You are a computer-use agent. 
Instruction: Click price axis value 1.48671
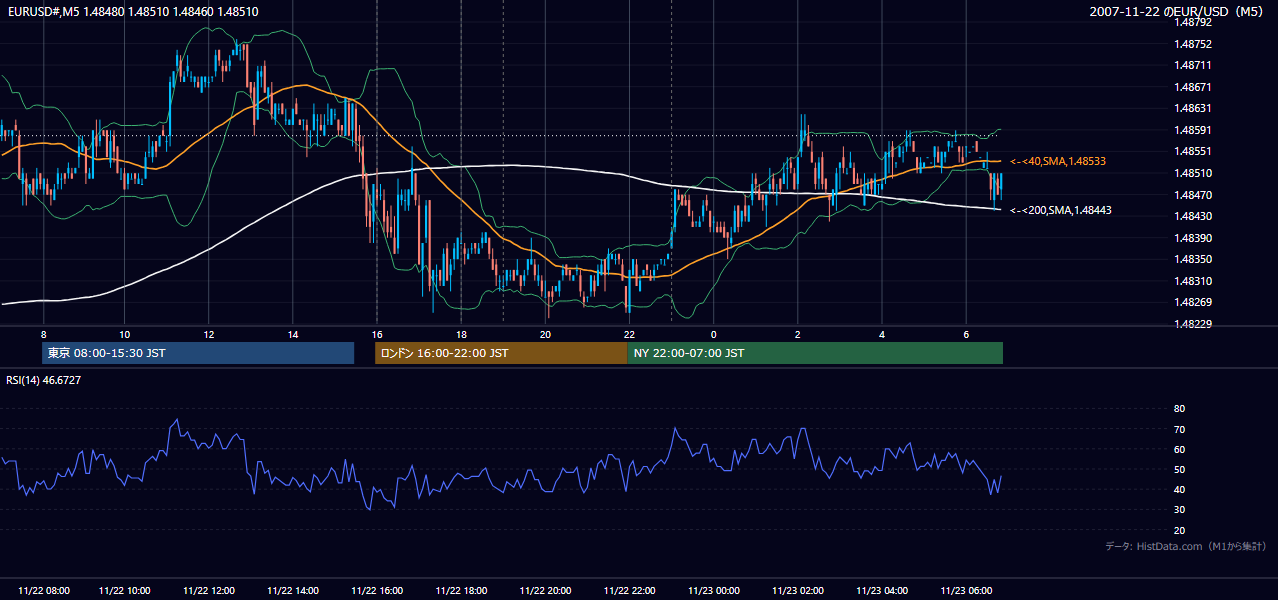[1193, 87]
